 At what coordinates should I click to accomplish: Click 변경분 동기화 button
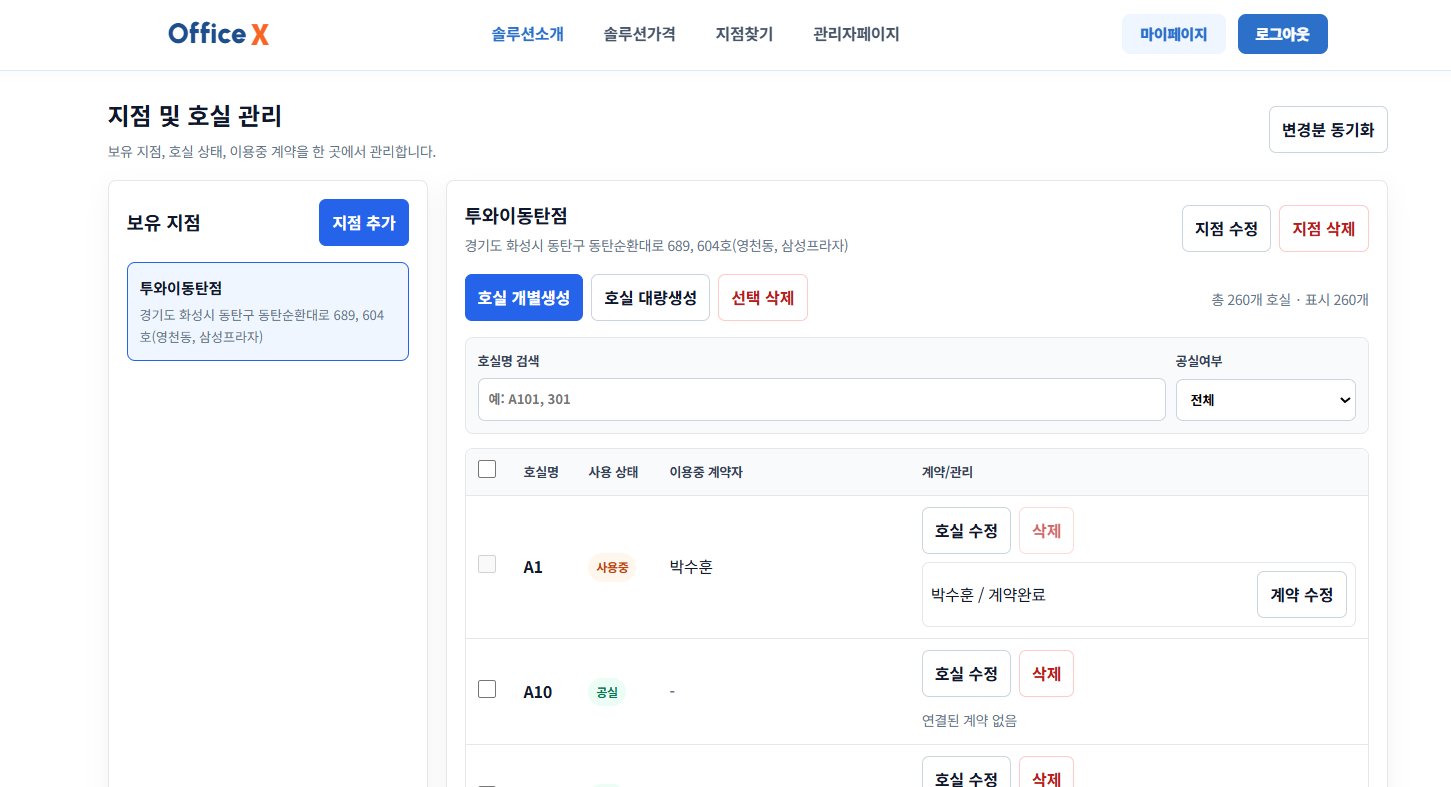1328,130
